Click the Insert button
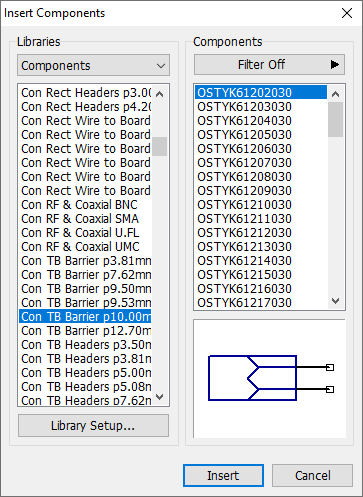Screen dimensions: 363x497 223,475
